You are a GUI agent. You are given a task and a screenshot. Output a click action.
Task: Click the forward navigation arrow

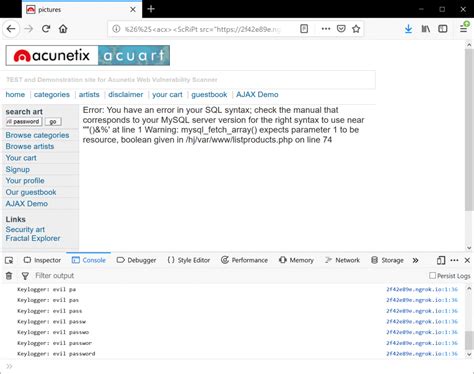[x=29, y=29]
